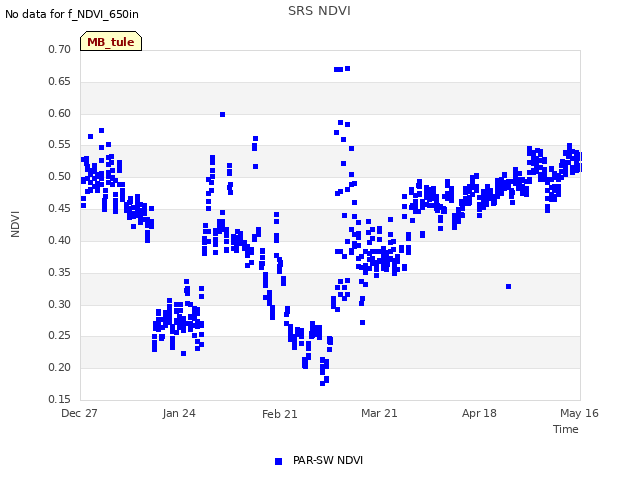Click the 0.70 y-axis value
This screenshot has width=640, height=480.
[x=59, y=49]
